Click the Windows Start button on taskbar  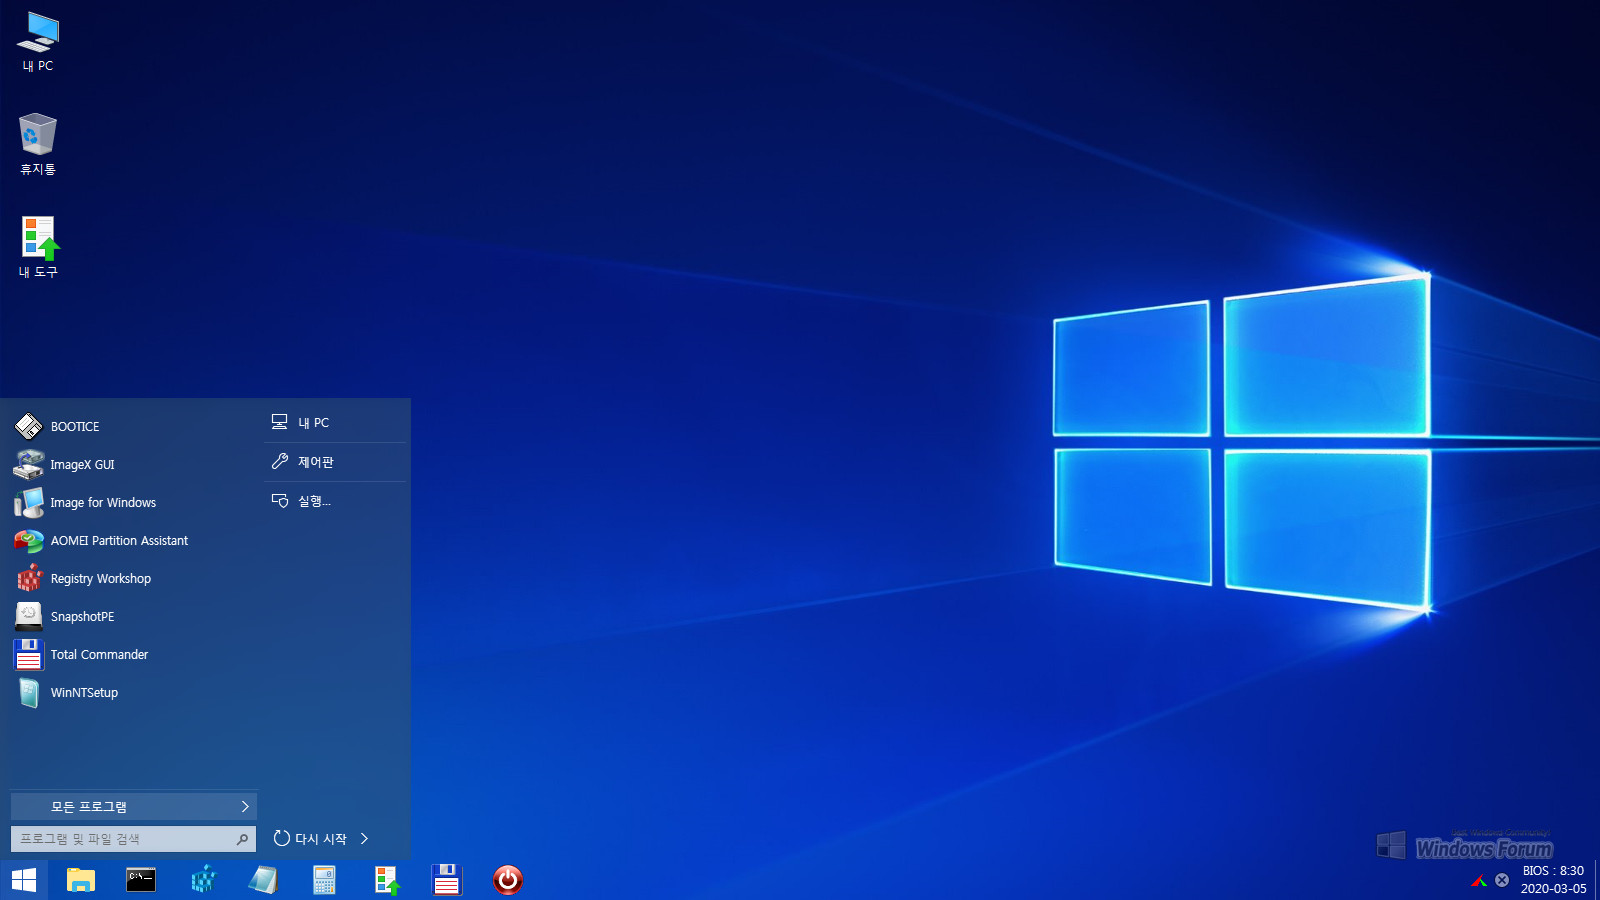[x=24, y=880]
